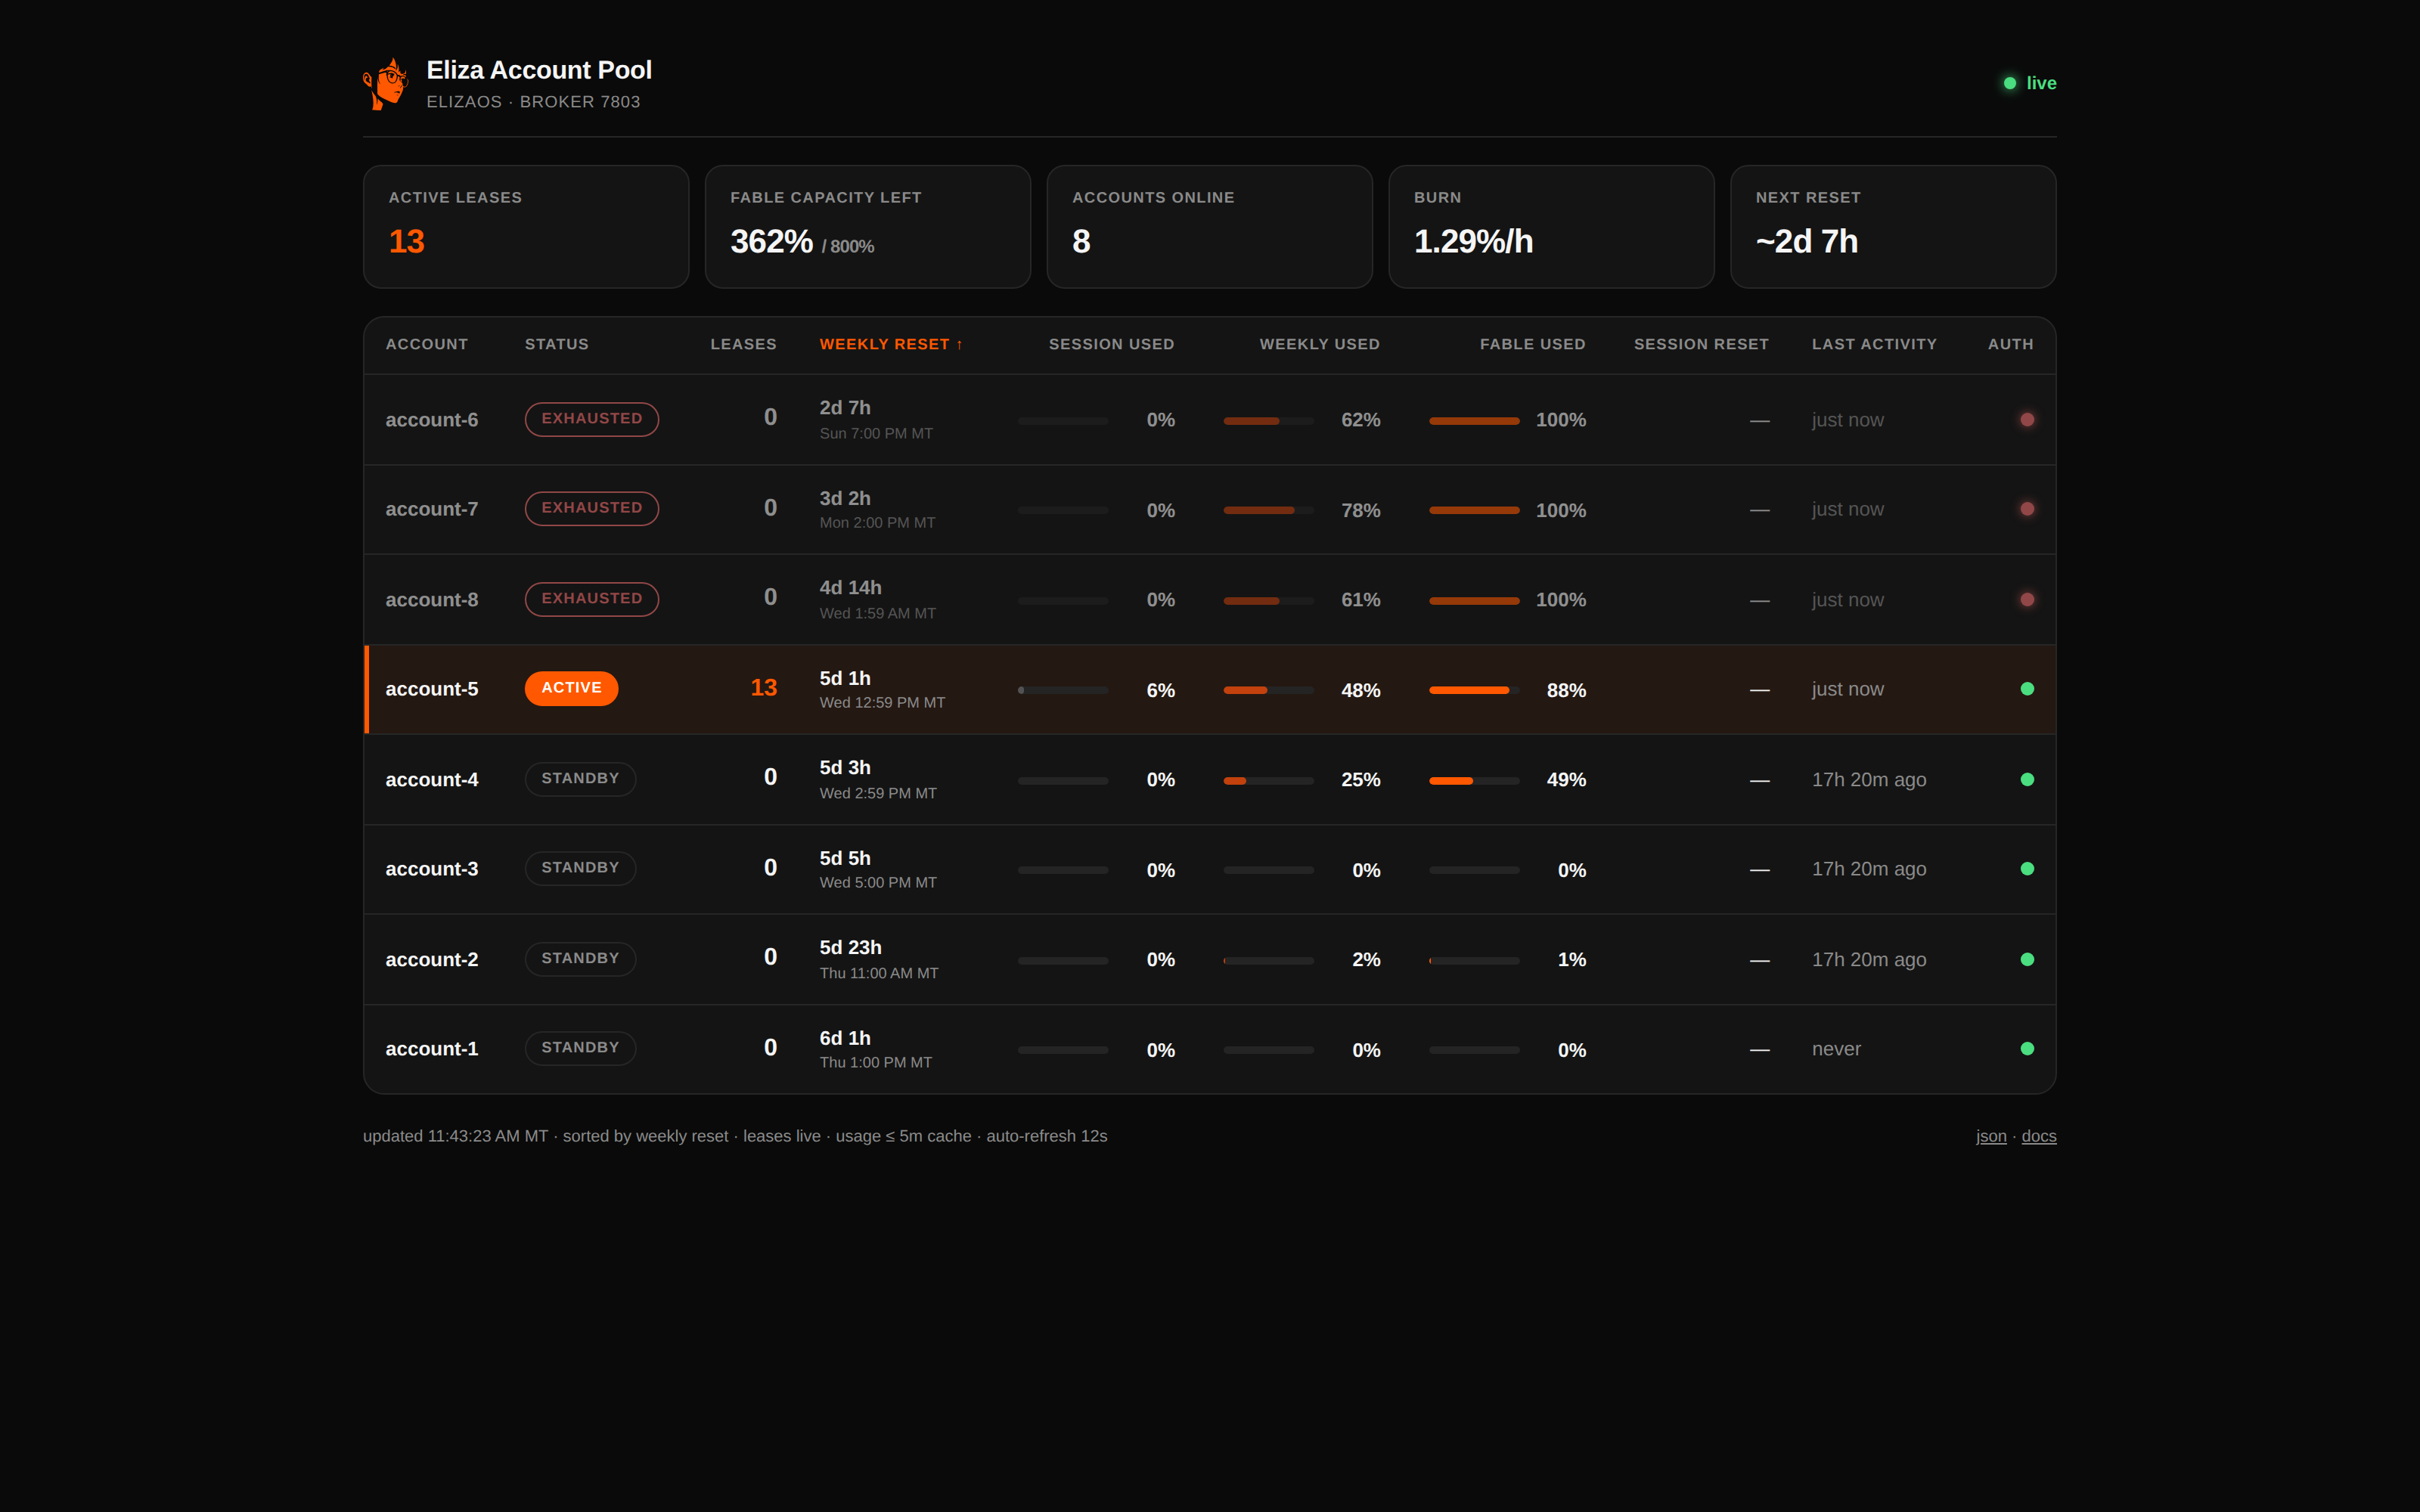
Task: Click account-2 green auth status dot
Action: coord(2027,960)
